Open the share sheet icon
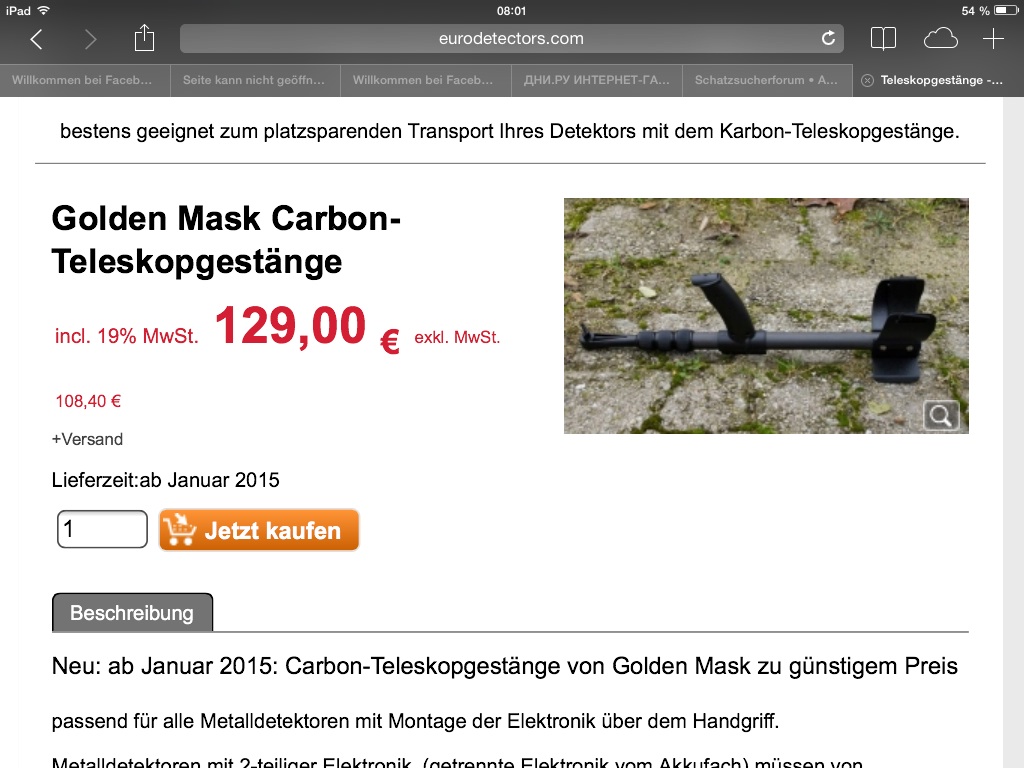1024x768 pixels. click(x=144, y=37)
